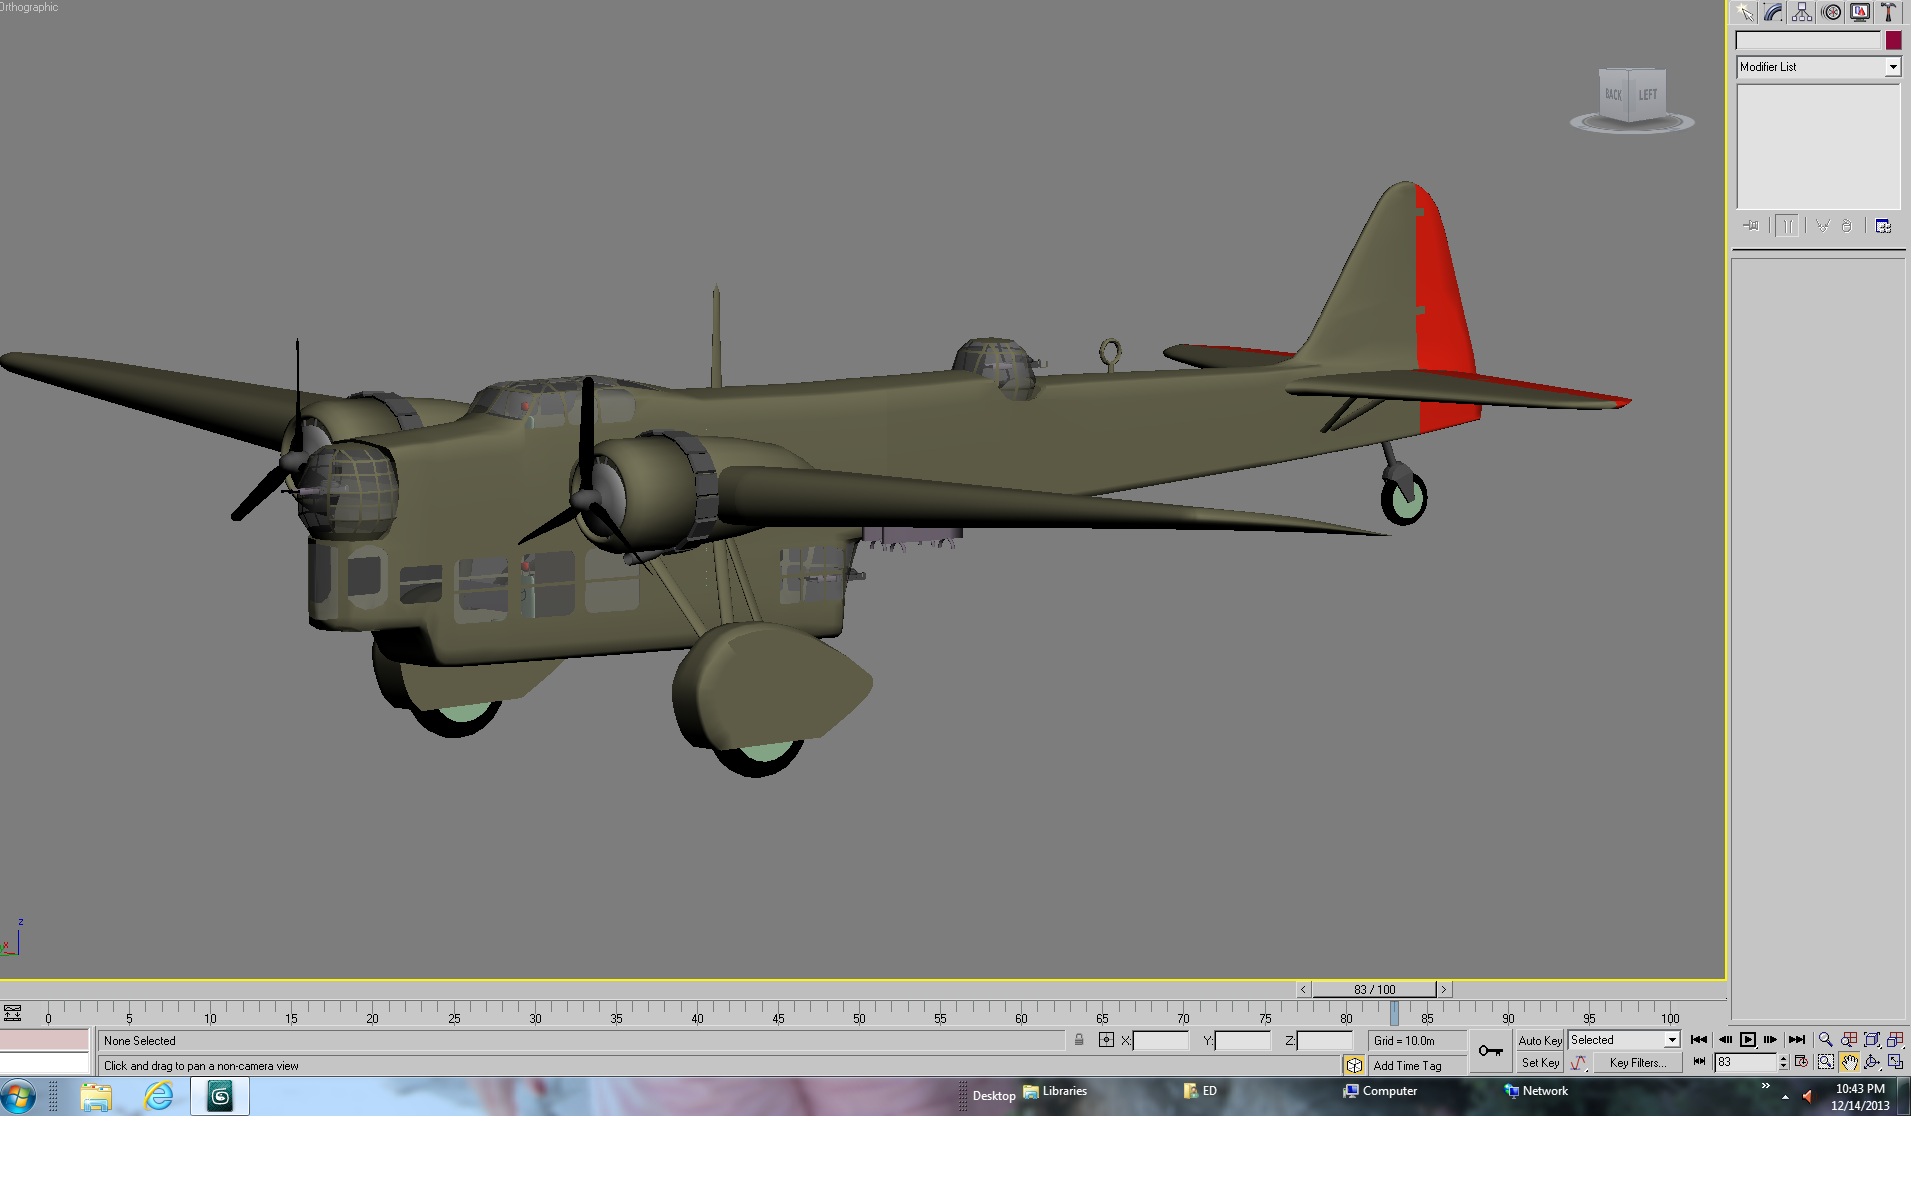This screenshot has height=1200, width=1920.
Task: Click Maximize Viewport Toggle icon
Action: pyautogui.click(x=1895, y=1063)
